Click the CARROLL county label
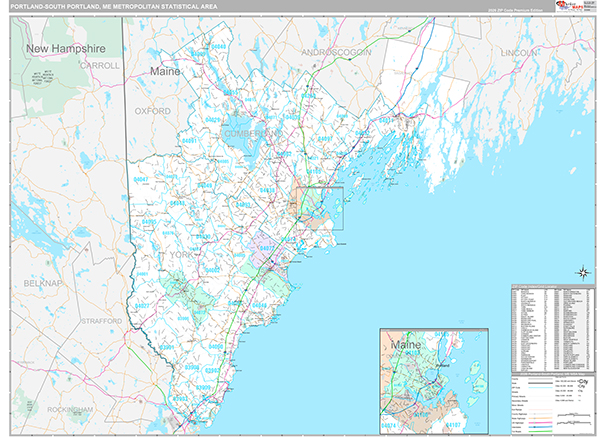This screenshot has height=437, width=600. pos(99,65)
